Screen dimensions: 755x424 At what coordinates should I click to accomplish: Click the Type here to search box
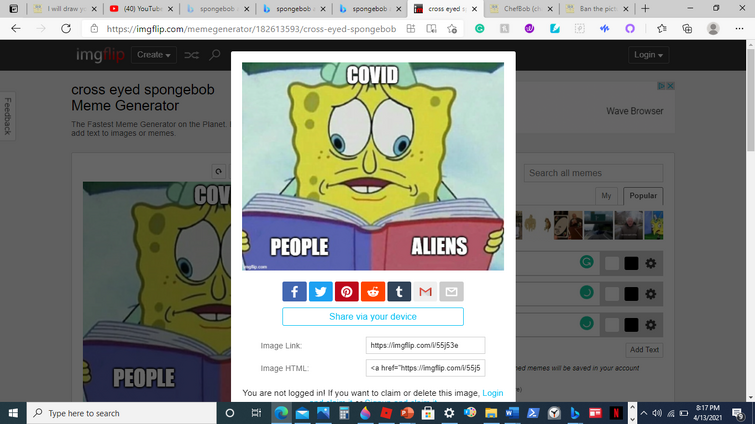pyautogui.click(x=121, y=413)
